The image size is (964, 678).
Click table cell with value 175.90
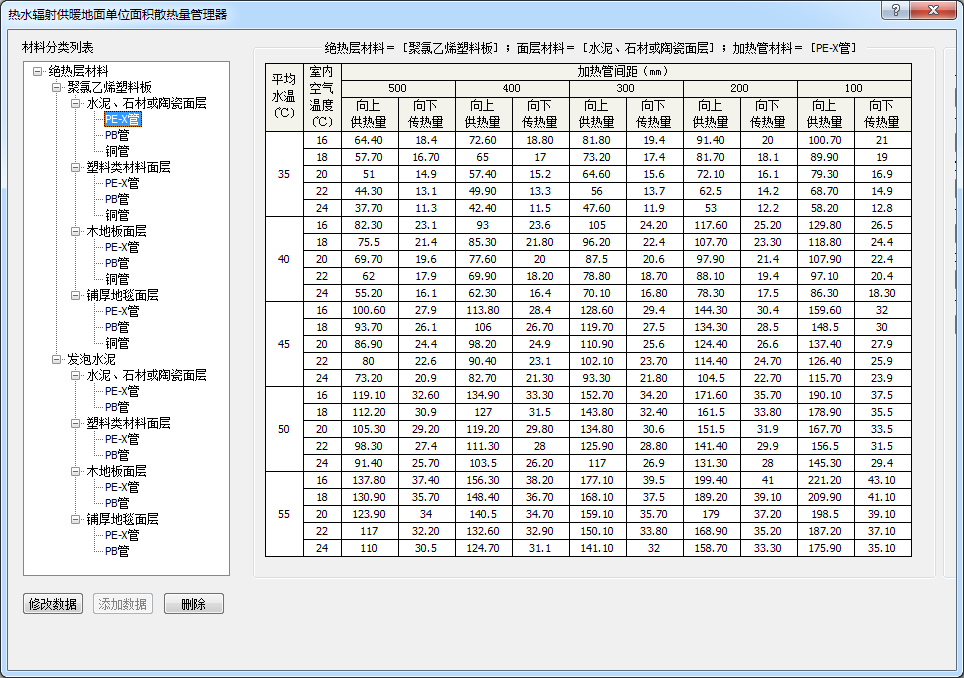pos(825,548)
